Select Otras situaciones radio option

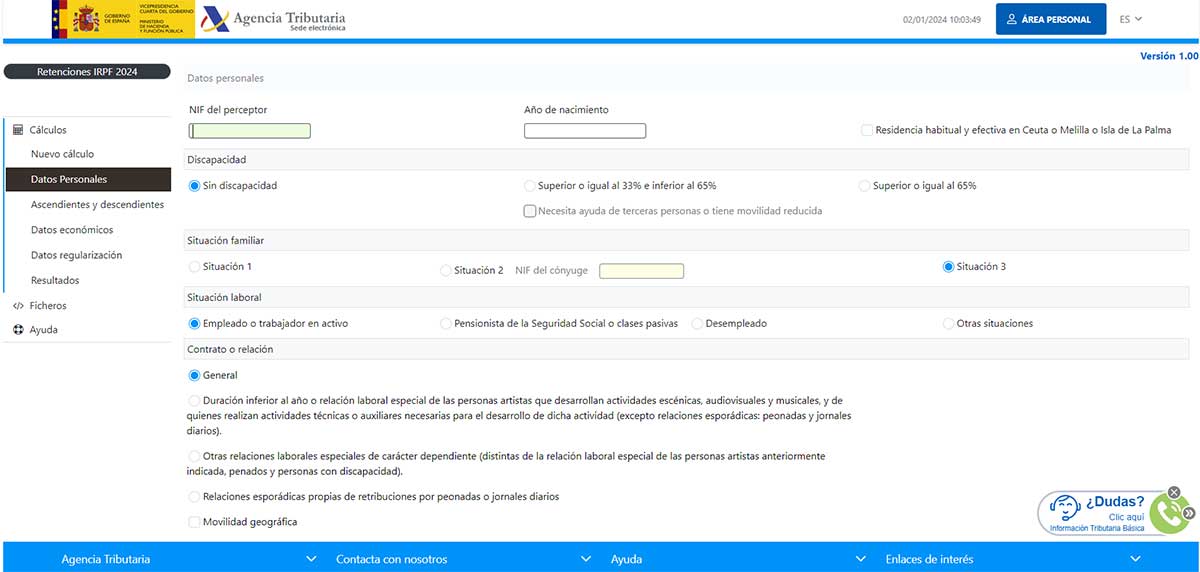949,324
